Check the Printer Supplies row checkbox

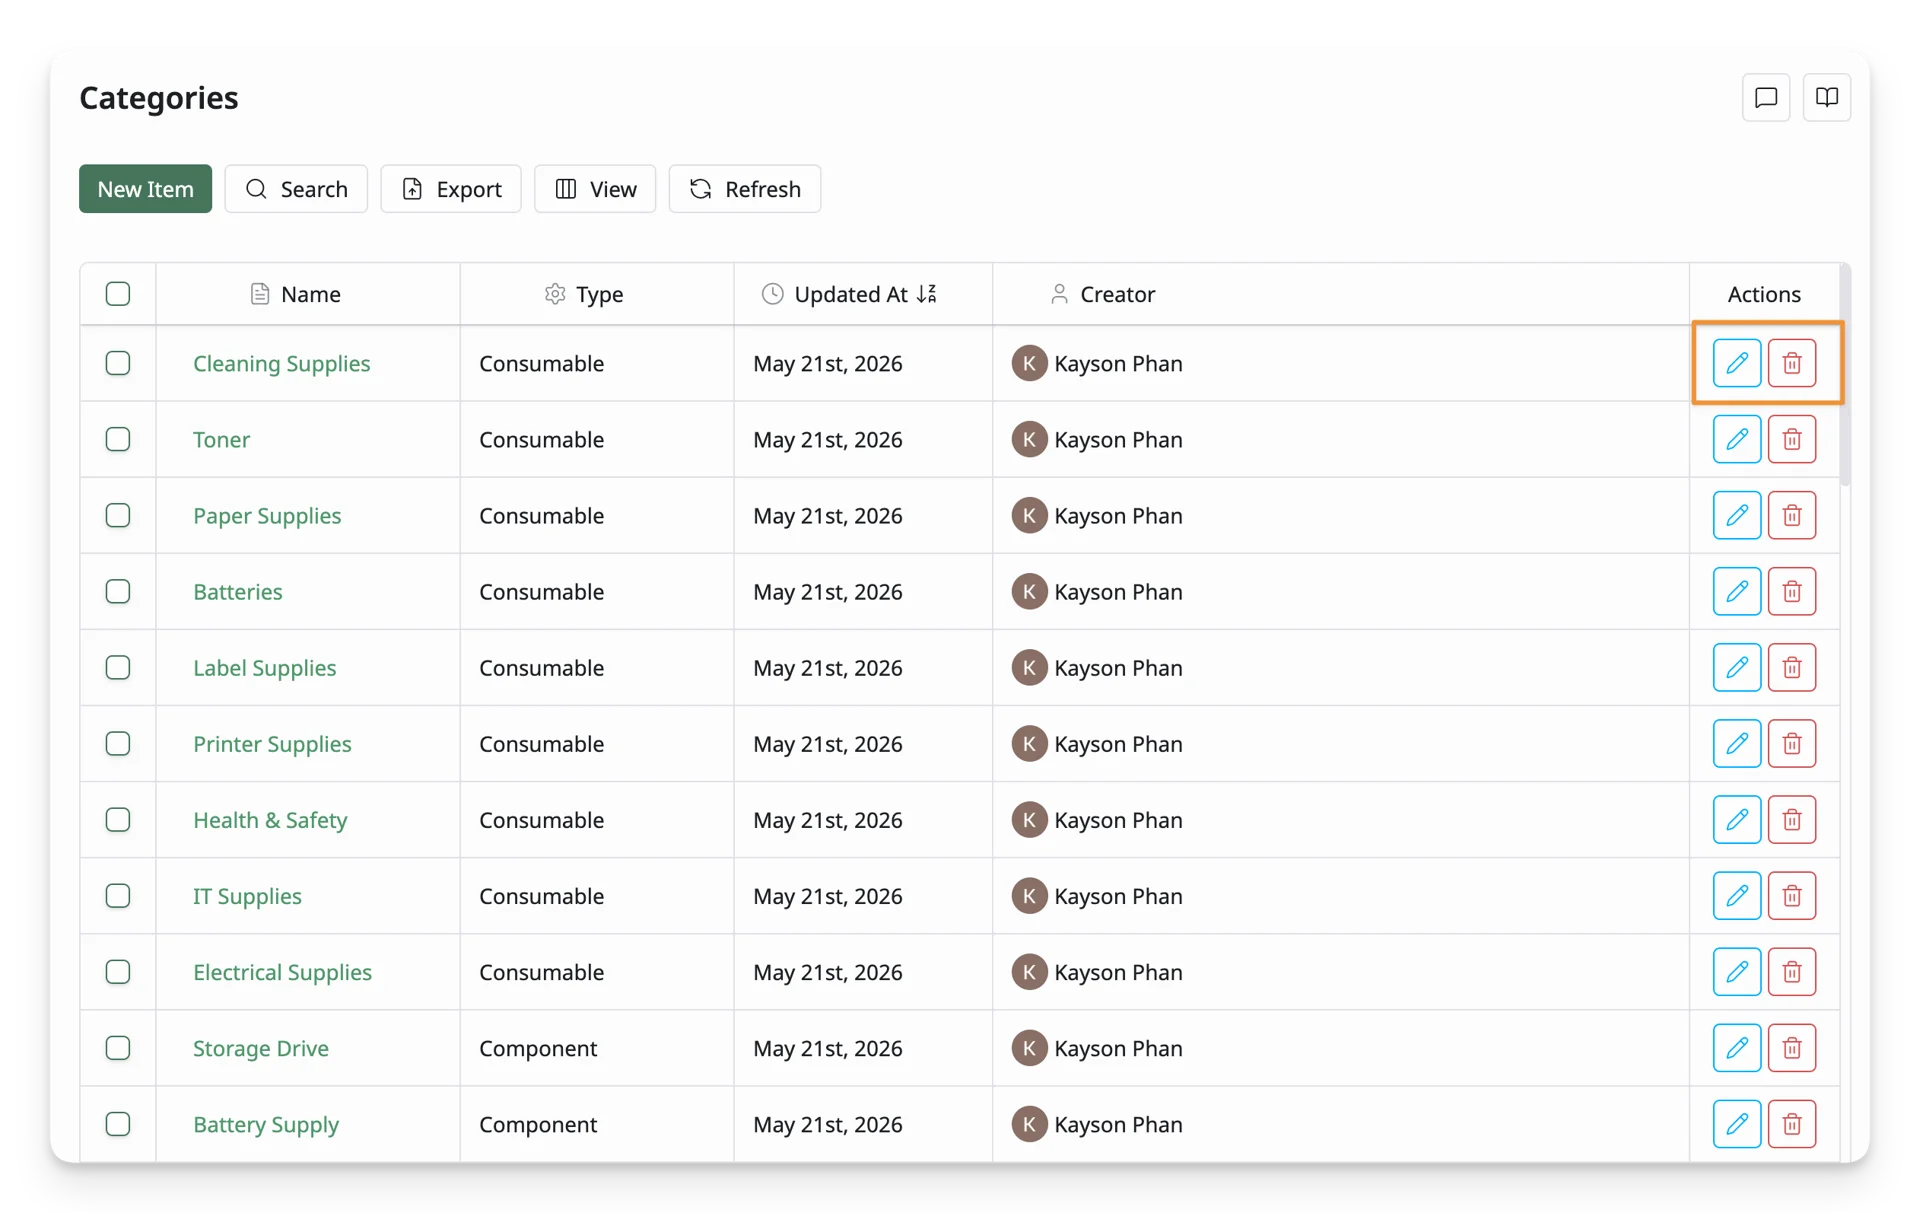coord(118,743)
